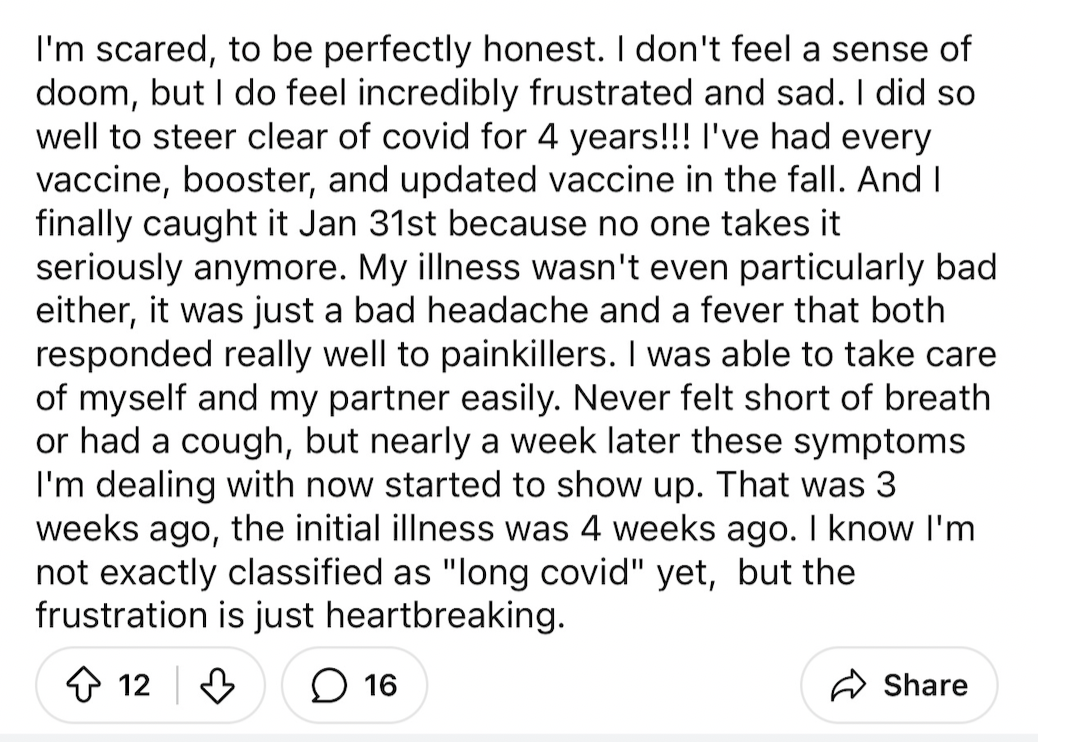Click the post body text paragraph
Viewport: 1070px width, 742px height.
pos(516,332)
